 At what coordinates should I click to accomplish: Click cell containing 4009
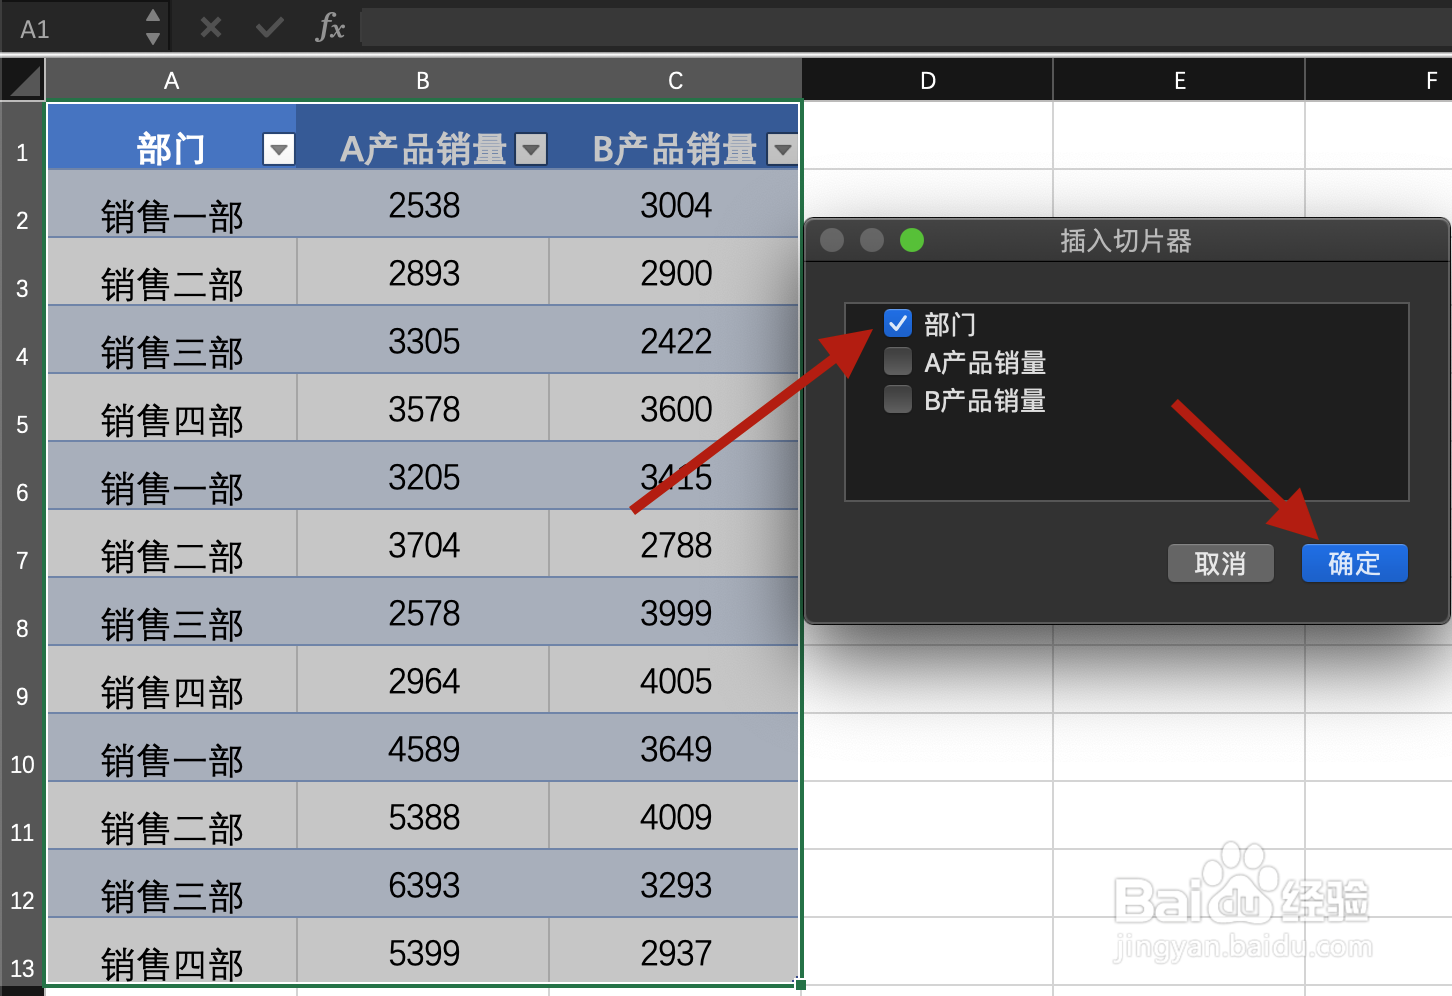pos(676,816)
